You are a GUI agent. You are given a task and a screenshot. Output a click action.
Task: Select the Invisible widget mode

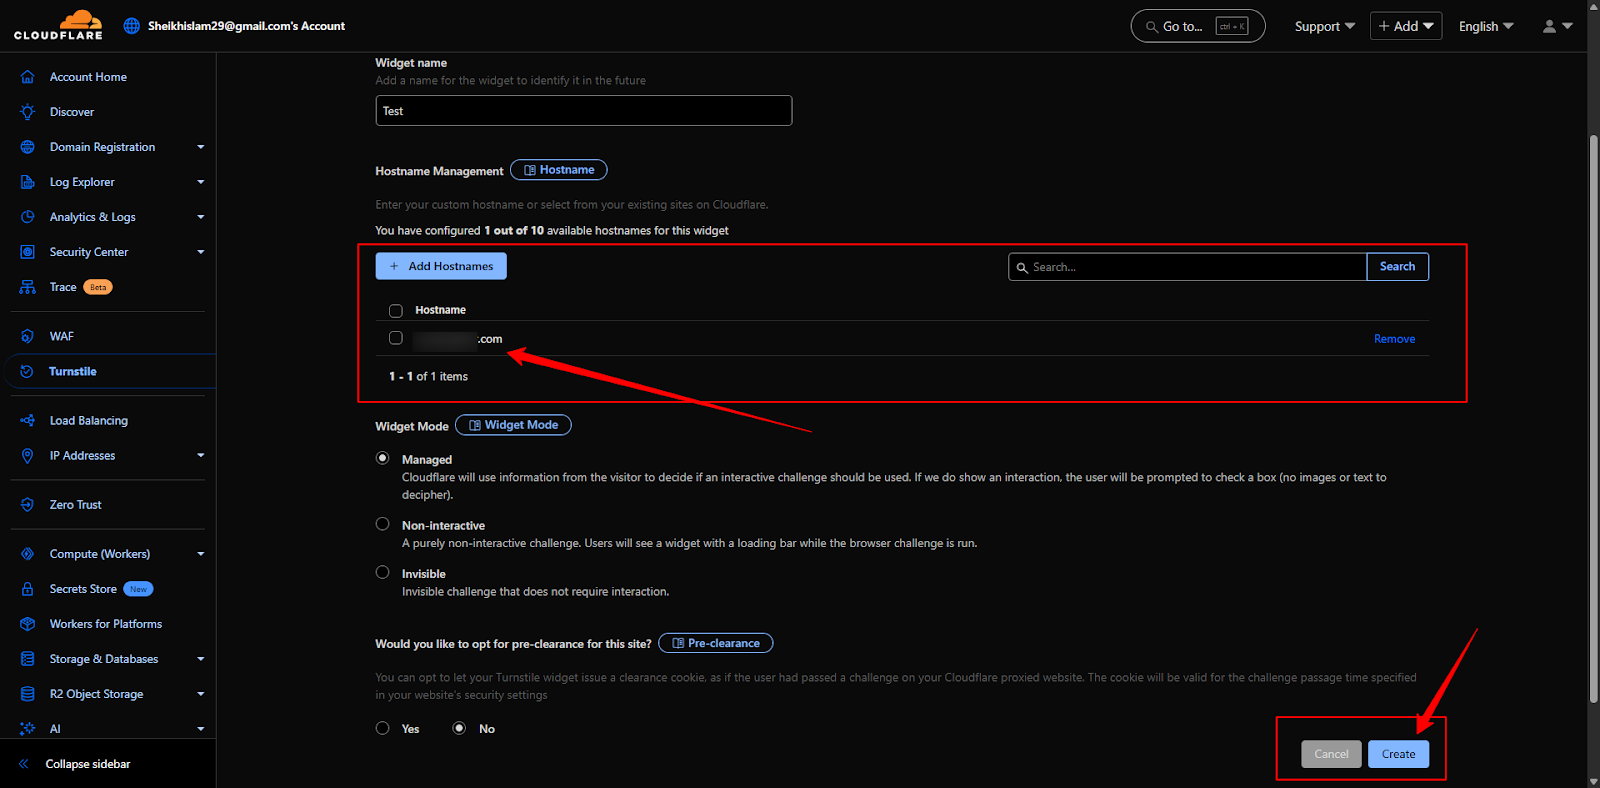382,572
